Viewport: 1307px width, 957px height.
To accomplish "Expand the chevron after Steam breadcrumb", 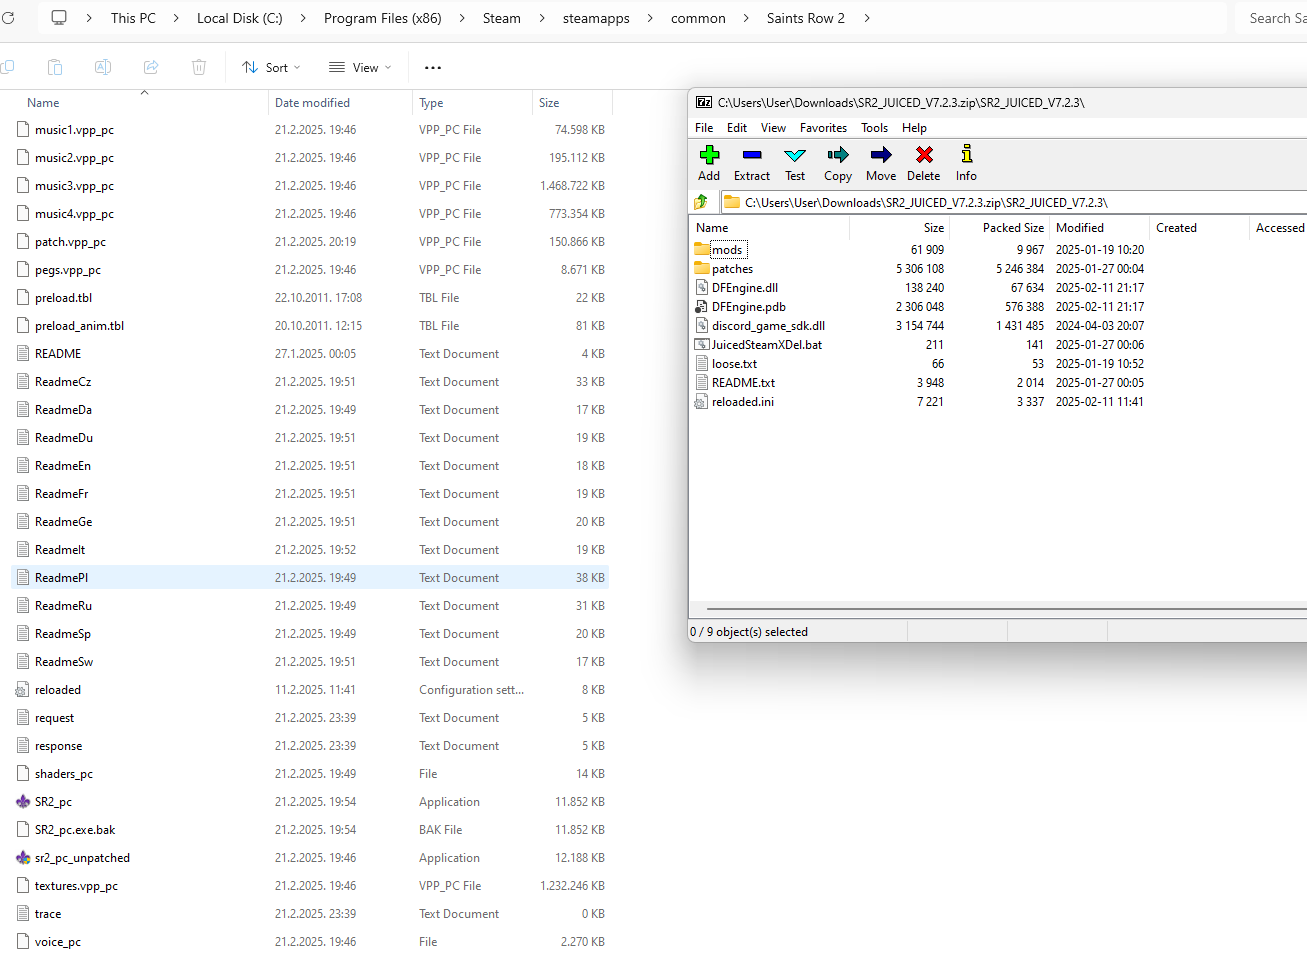I will coord(542,18).
